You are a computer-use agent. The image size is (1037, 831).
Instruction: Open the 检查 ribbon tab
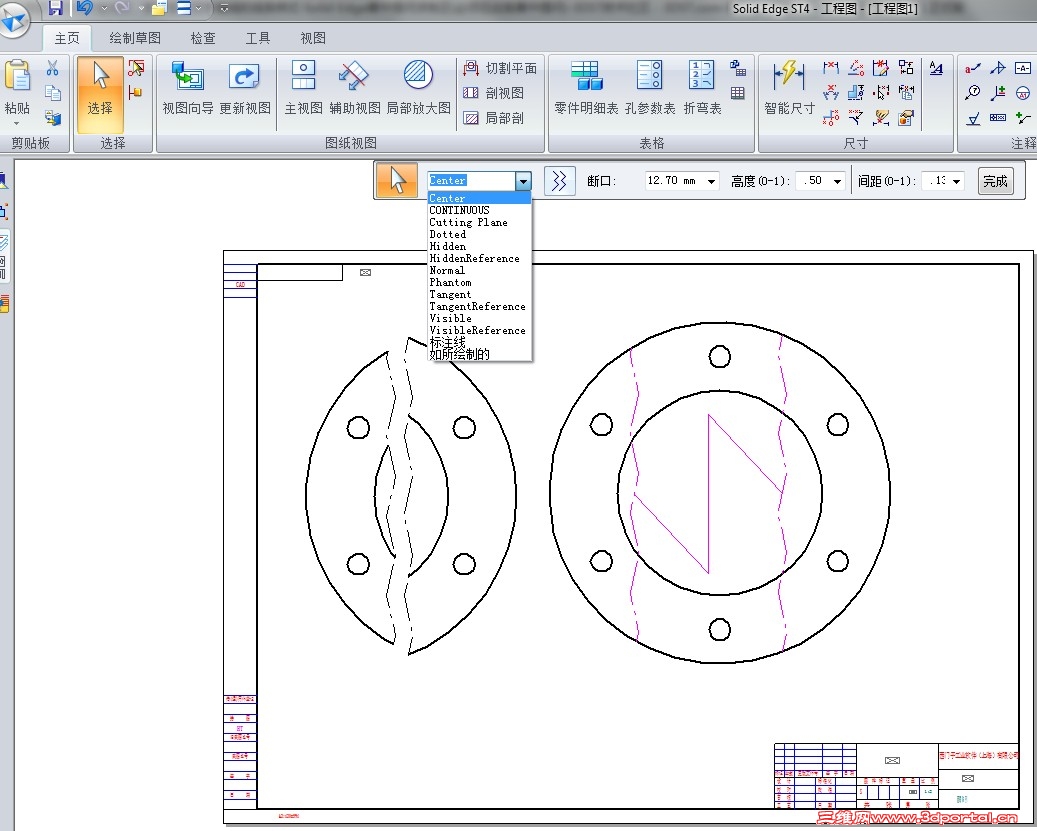203,38
